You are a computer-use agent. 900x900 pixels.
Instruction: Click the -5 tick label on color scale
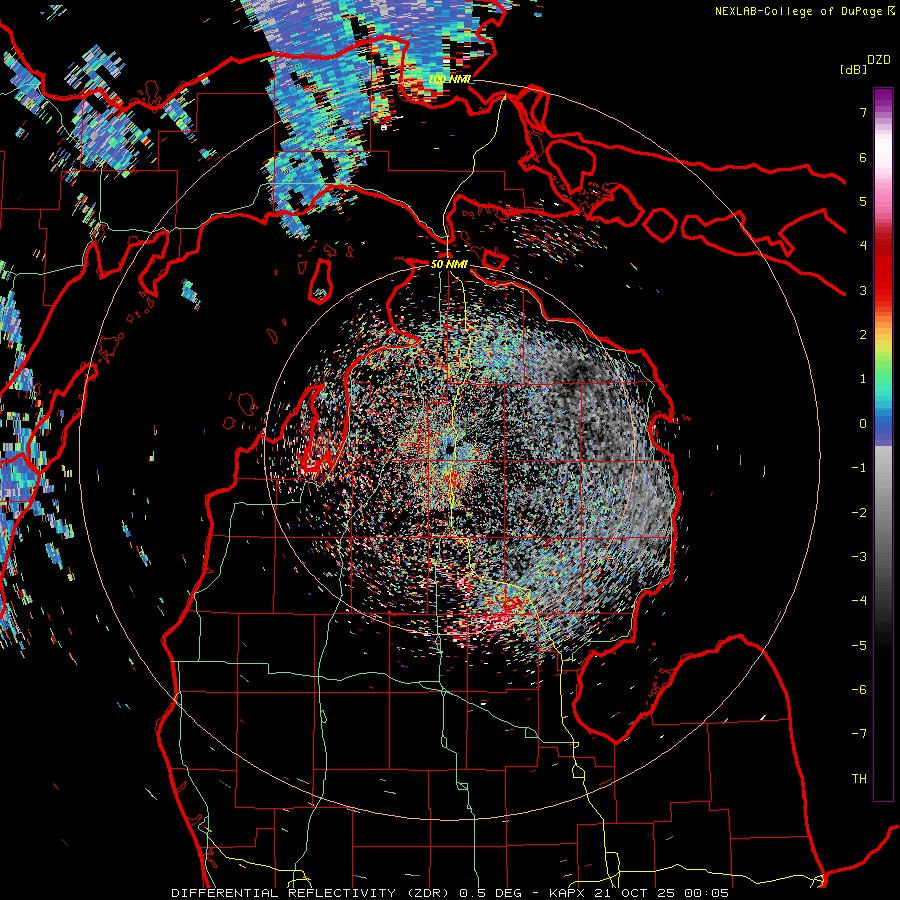point(859,646)
